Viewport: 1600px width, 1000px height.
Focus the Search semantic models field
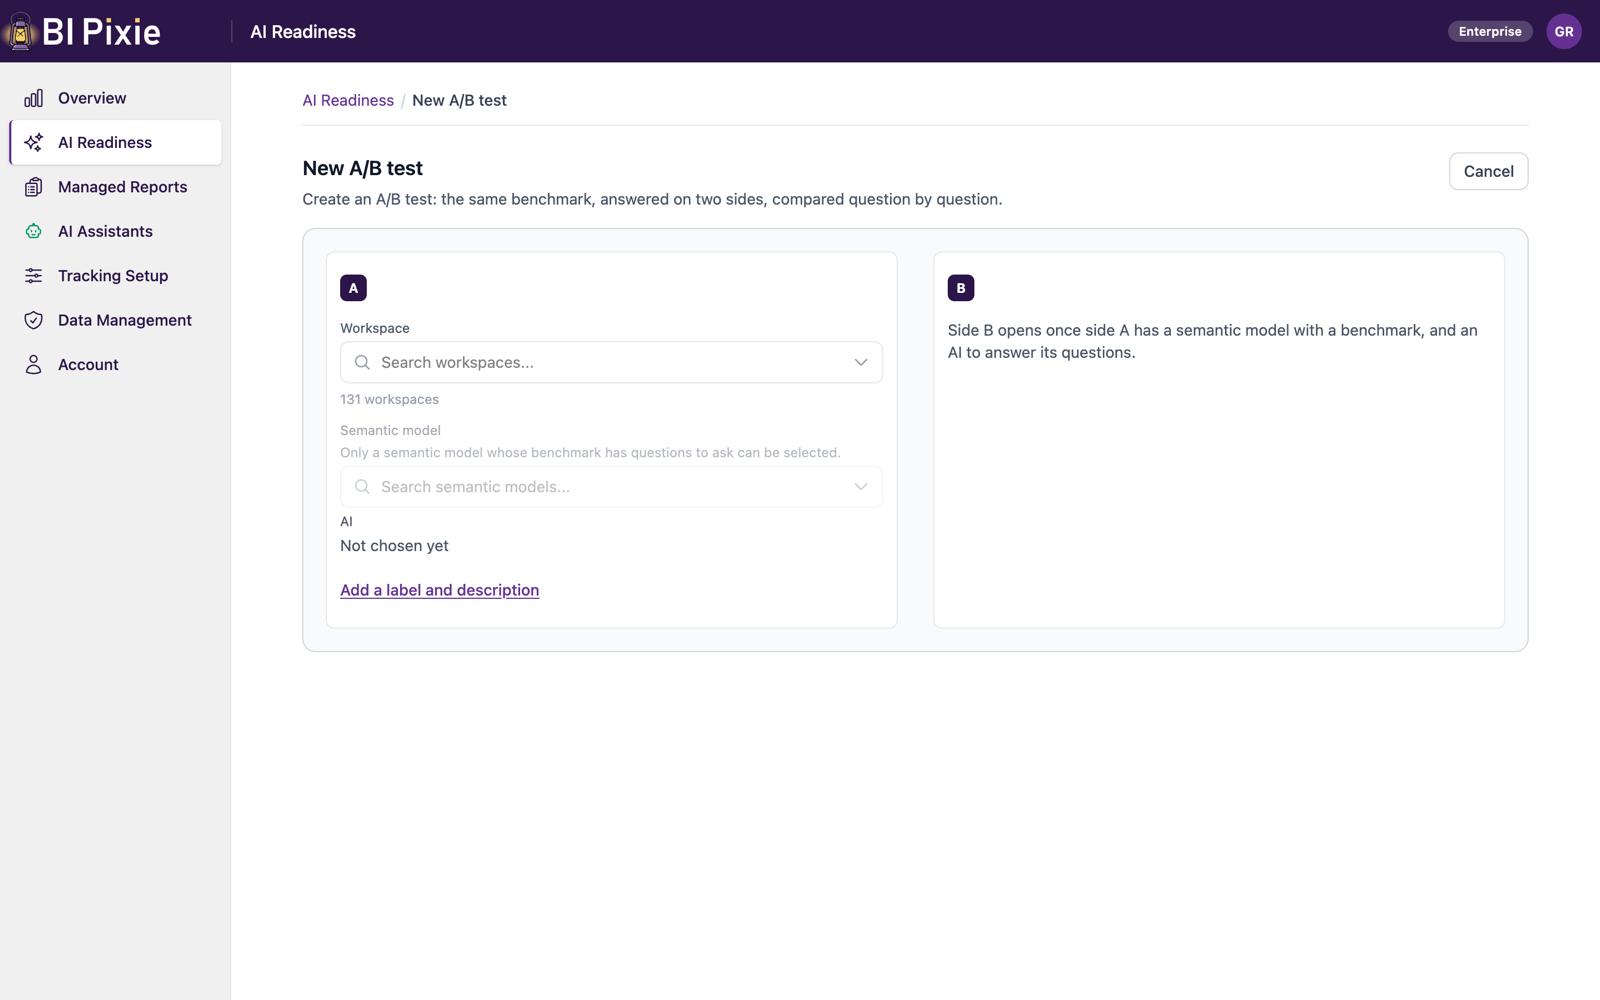click(x=611, y=487)
